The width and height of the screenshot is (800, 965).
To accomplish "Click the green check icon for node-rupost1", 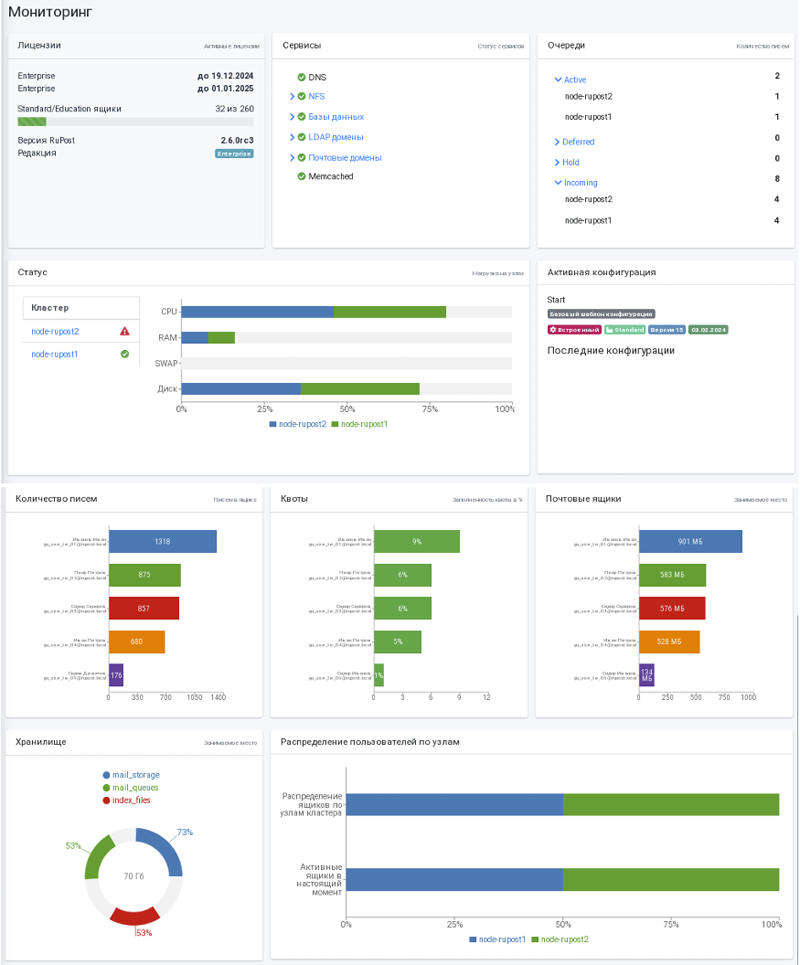I will click(x=125, y=354).
